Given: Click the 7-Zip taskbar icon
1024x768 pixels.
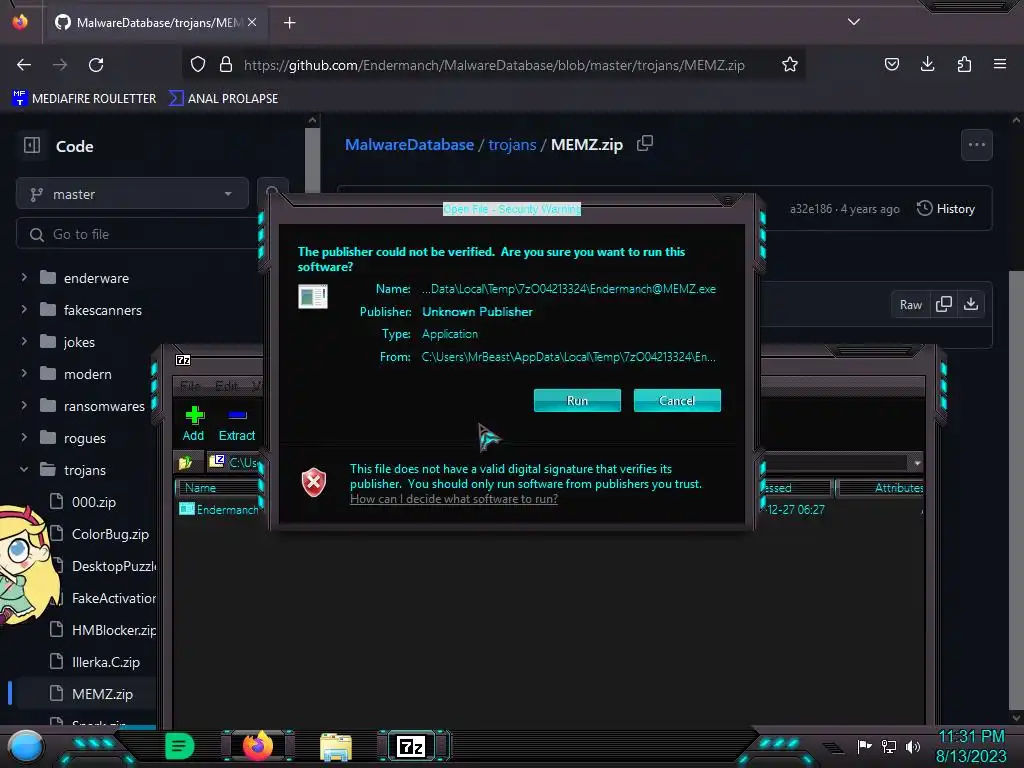Looking at the screenshot, I should (411, 746).
